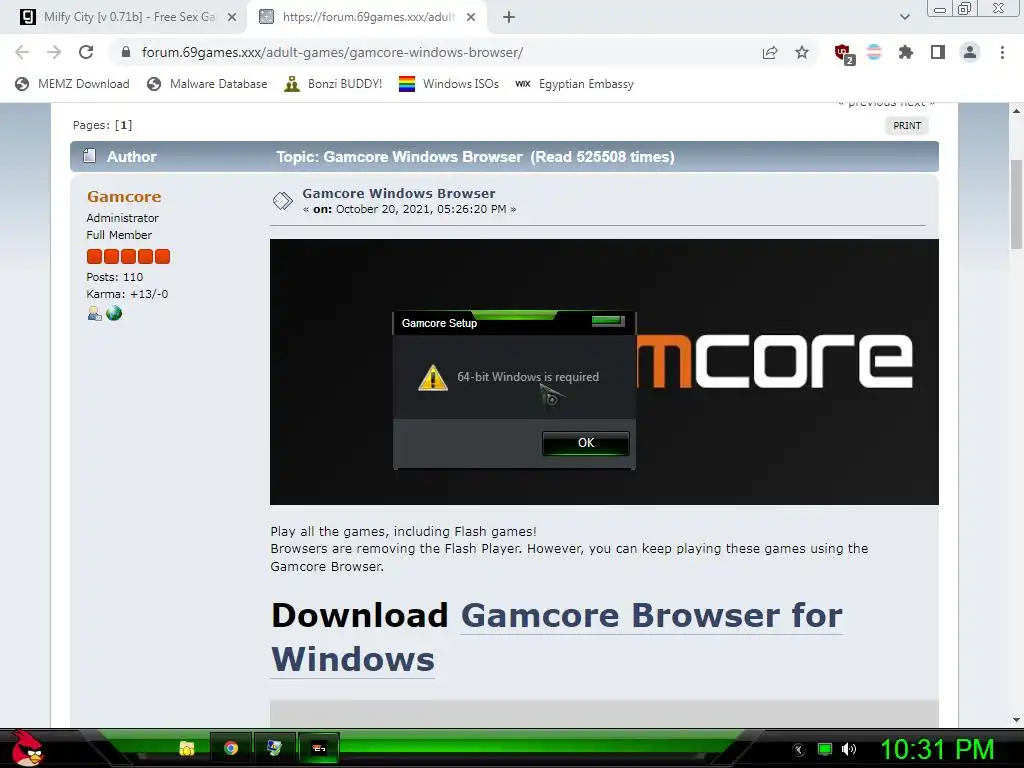
Task: Follow the Gamcore Browser for Windows link
Action: click(x=557, y=637)
